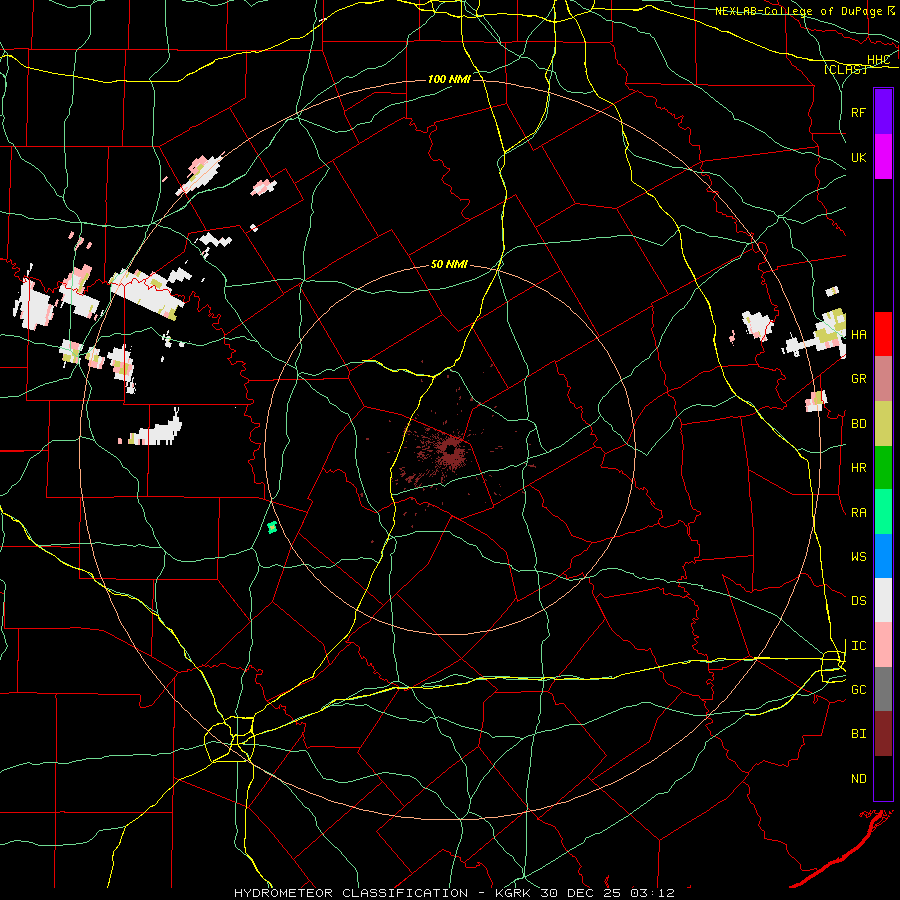
Task: Select the GR graupel color swatch
Action: (883, 378)
